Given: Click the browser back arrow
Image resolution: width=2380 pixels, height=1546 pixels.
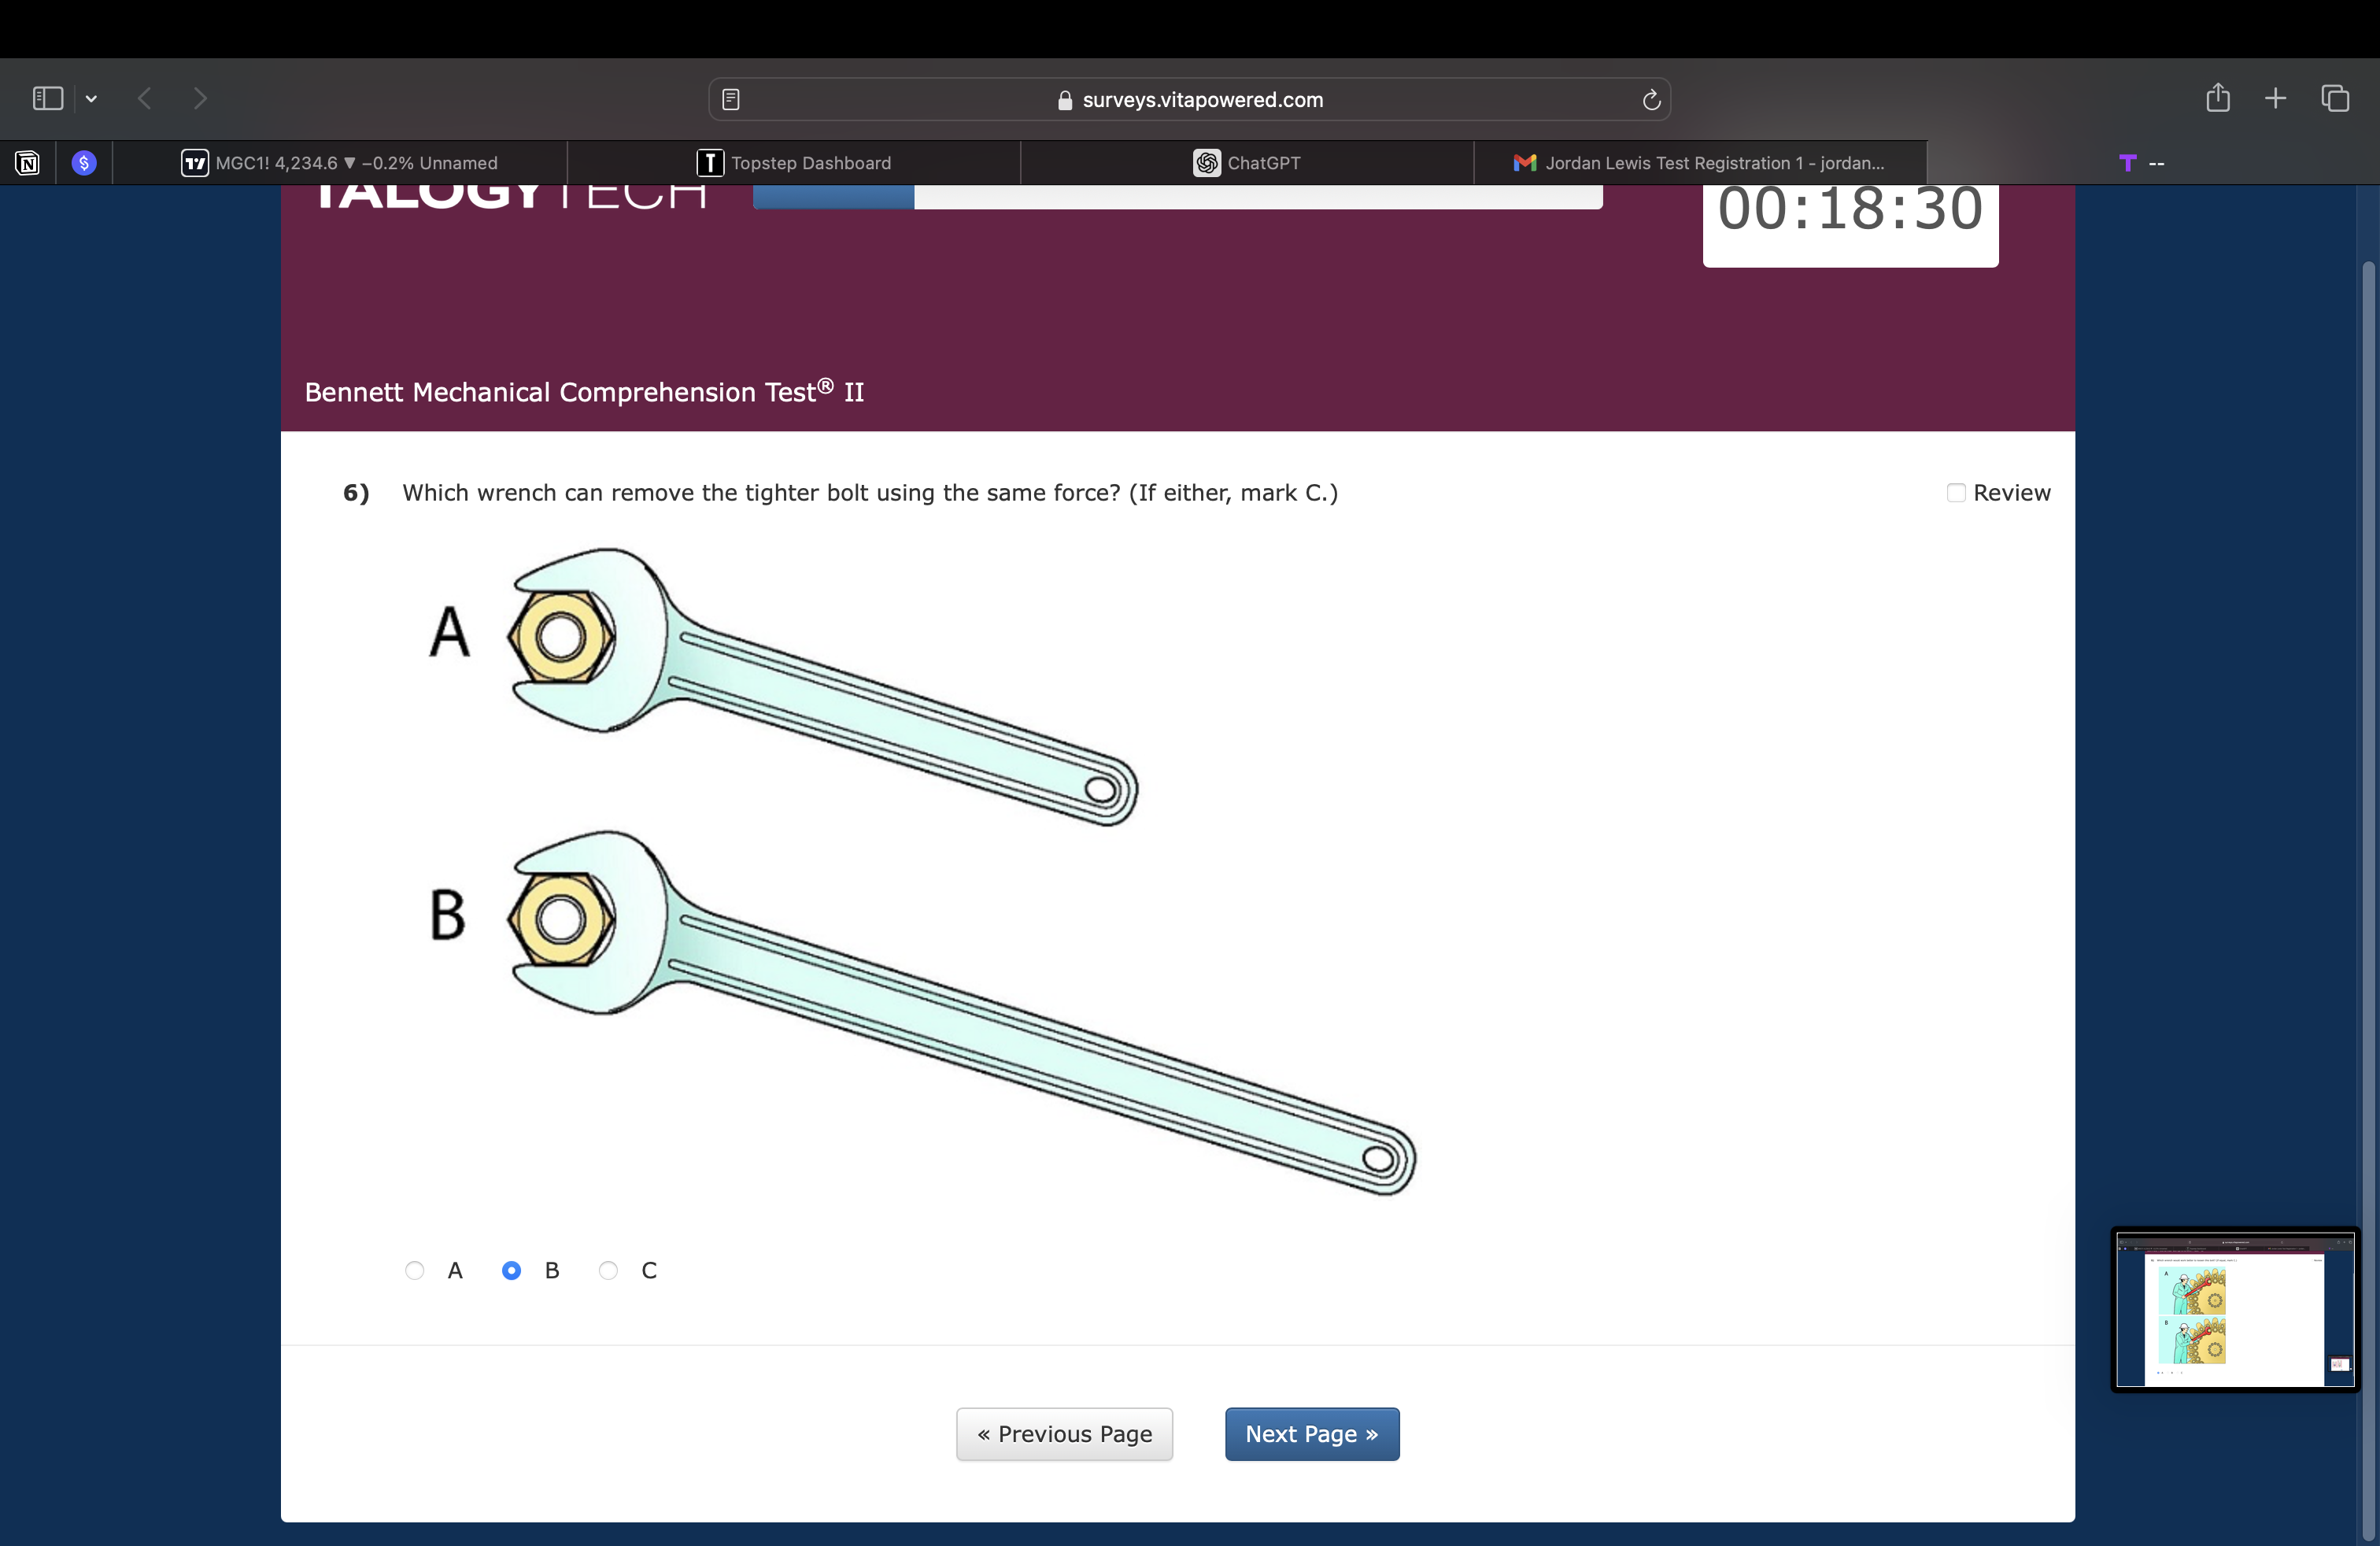Looking at the screenshot, I should (145, 98).
